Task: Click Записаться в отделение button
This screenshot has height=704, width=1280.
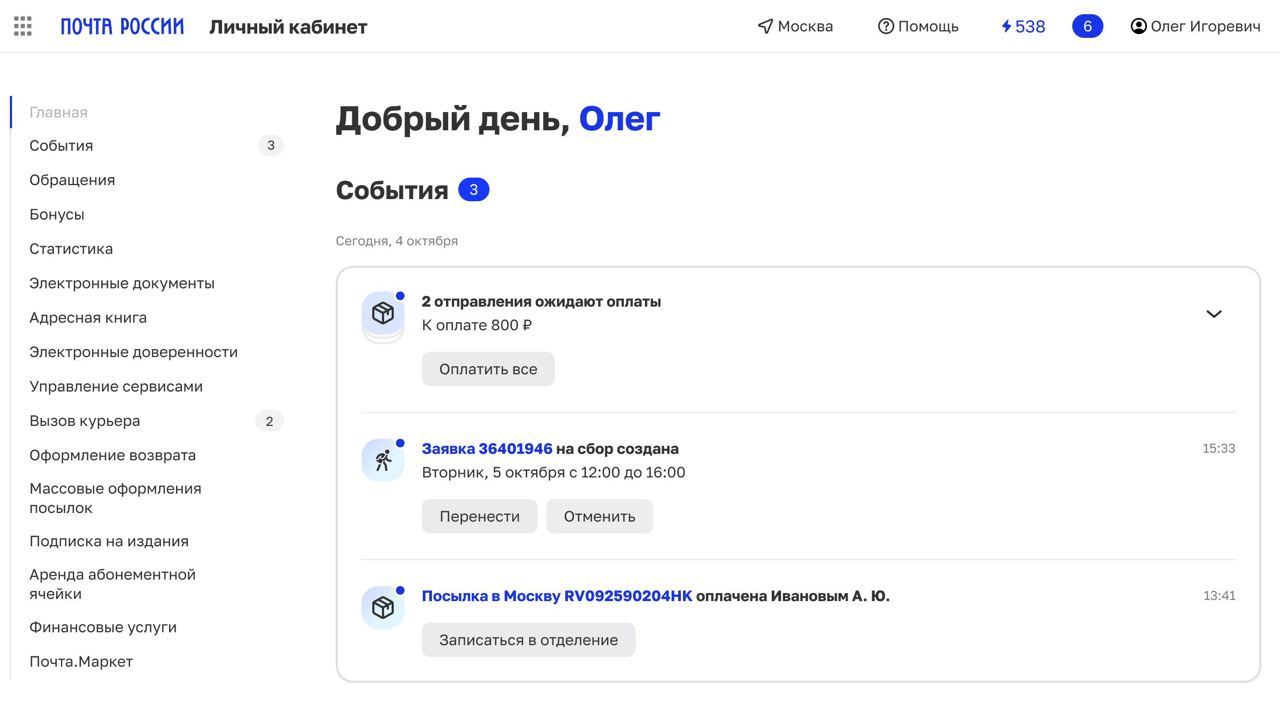Action: coord(528,640)
